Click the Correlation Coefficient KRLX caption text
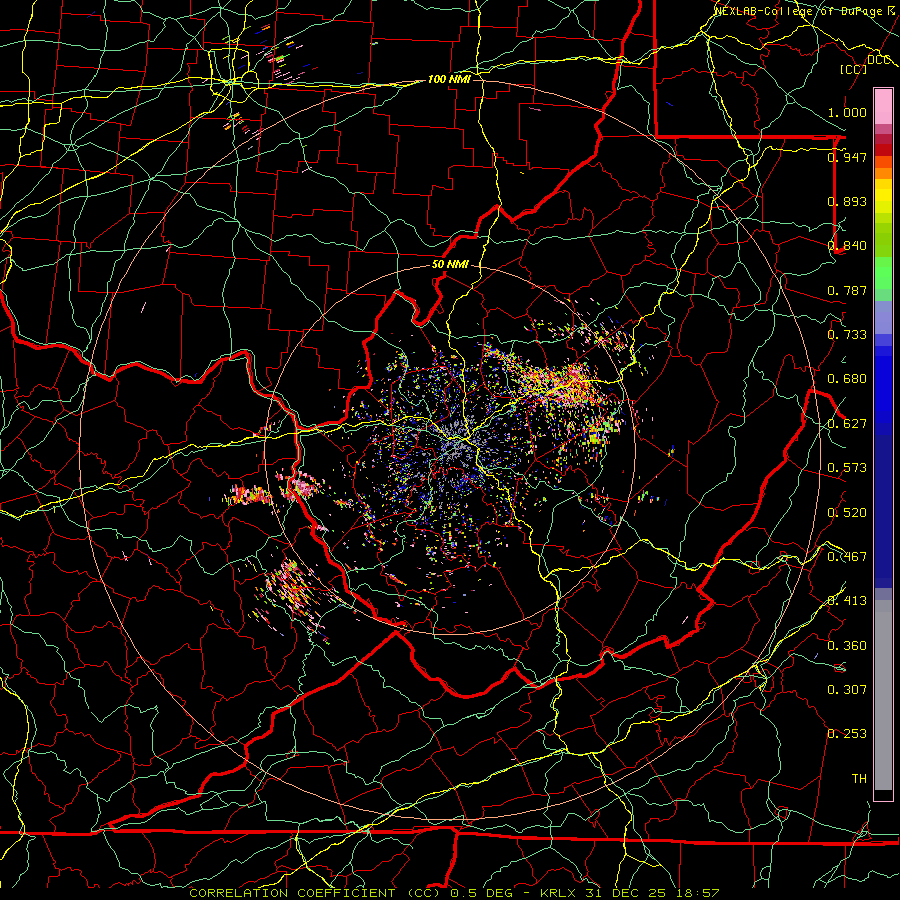This screenshot has height=900, width=900. [453, 893]
